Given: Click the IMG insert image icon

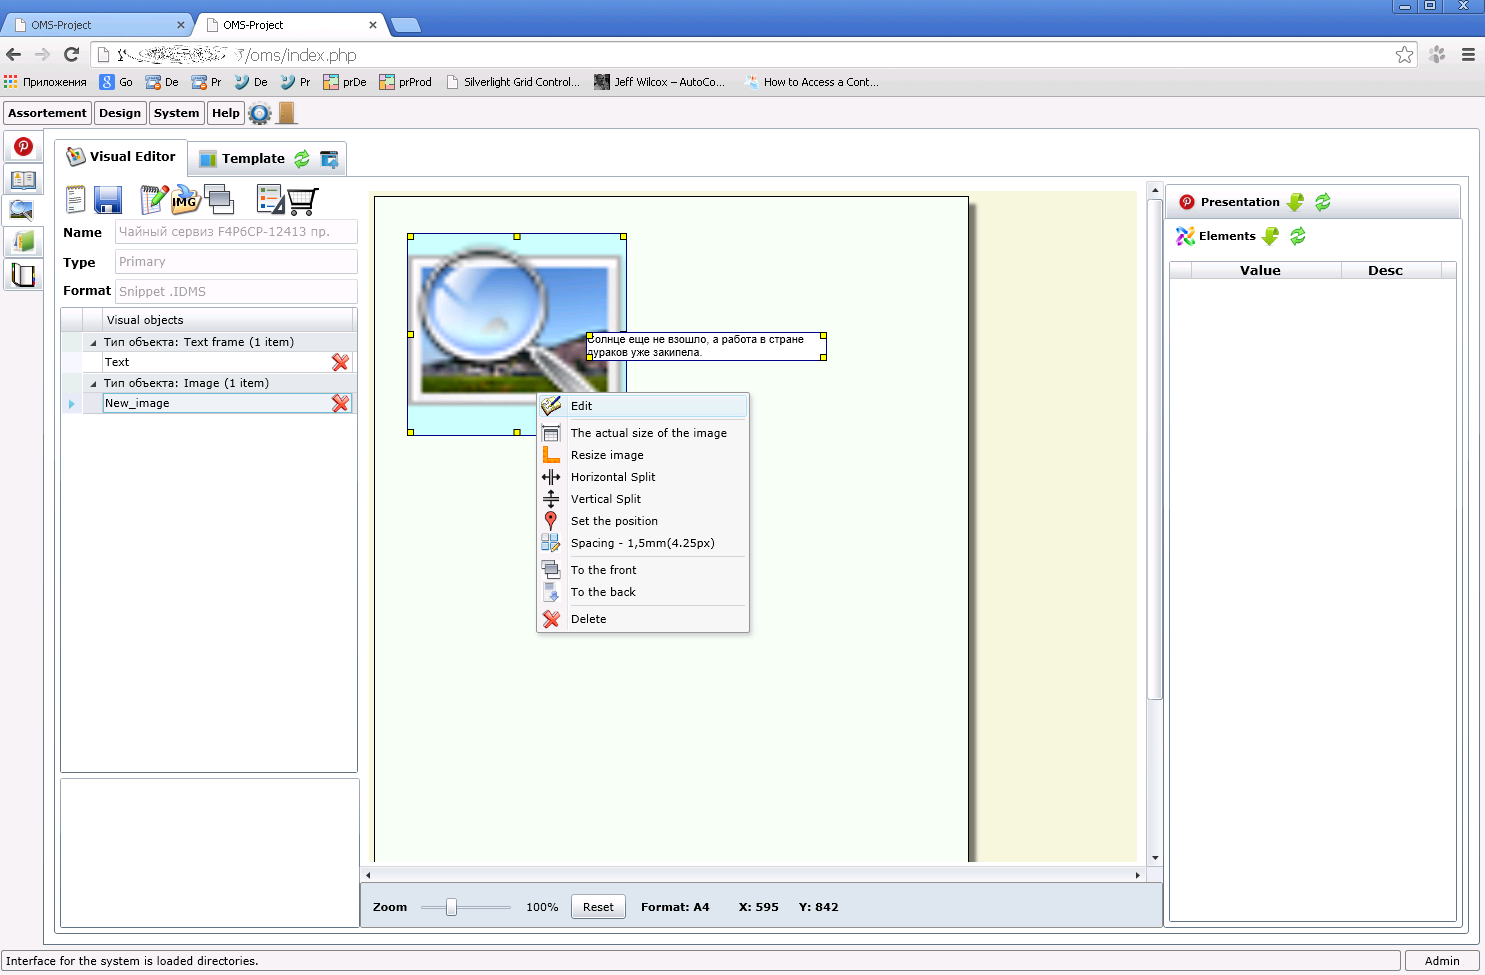Looking at the screenshot, I should tap(186, 200).
